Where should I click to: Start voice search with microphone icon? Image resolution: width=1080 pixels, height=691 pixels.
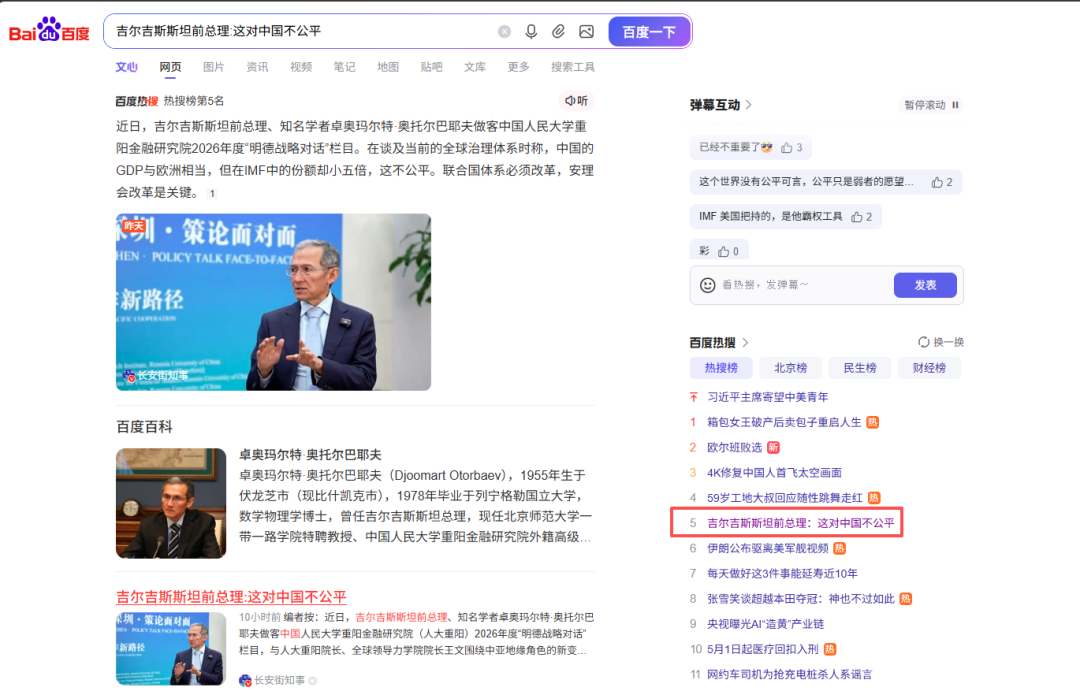531,32
